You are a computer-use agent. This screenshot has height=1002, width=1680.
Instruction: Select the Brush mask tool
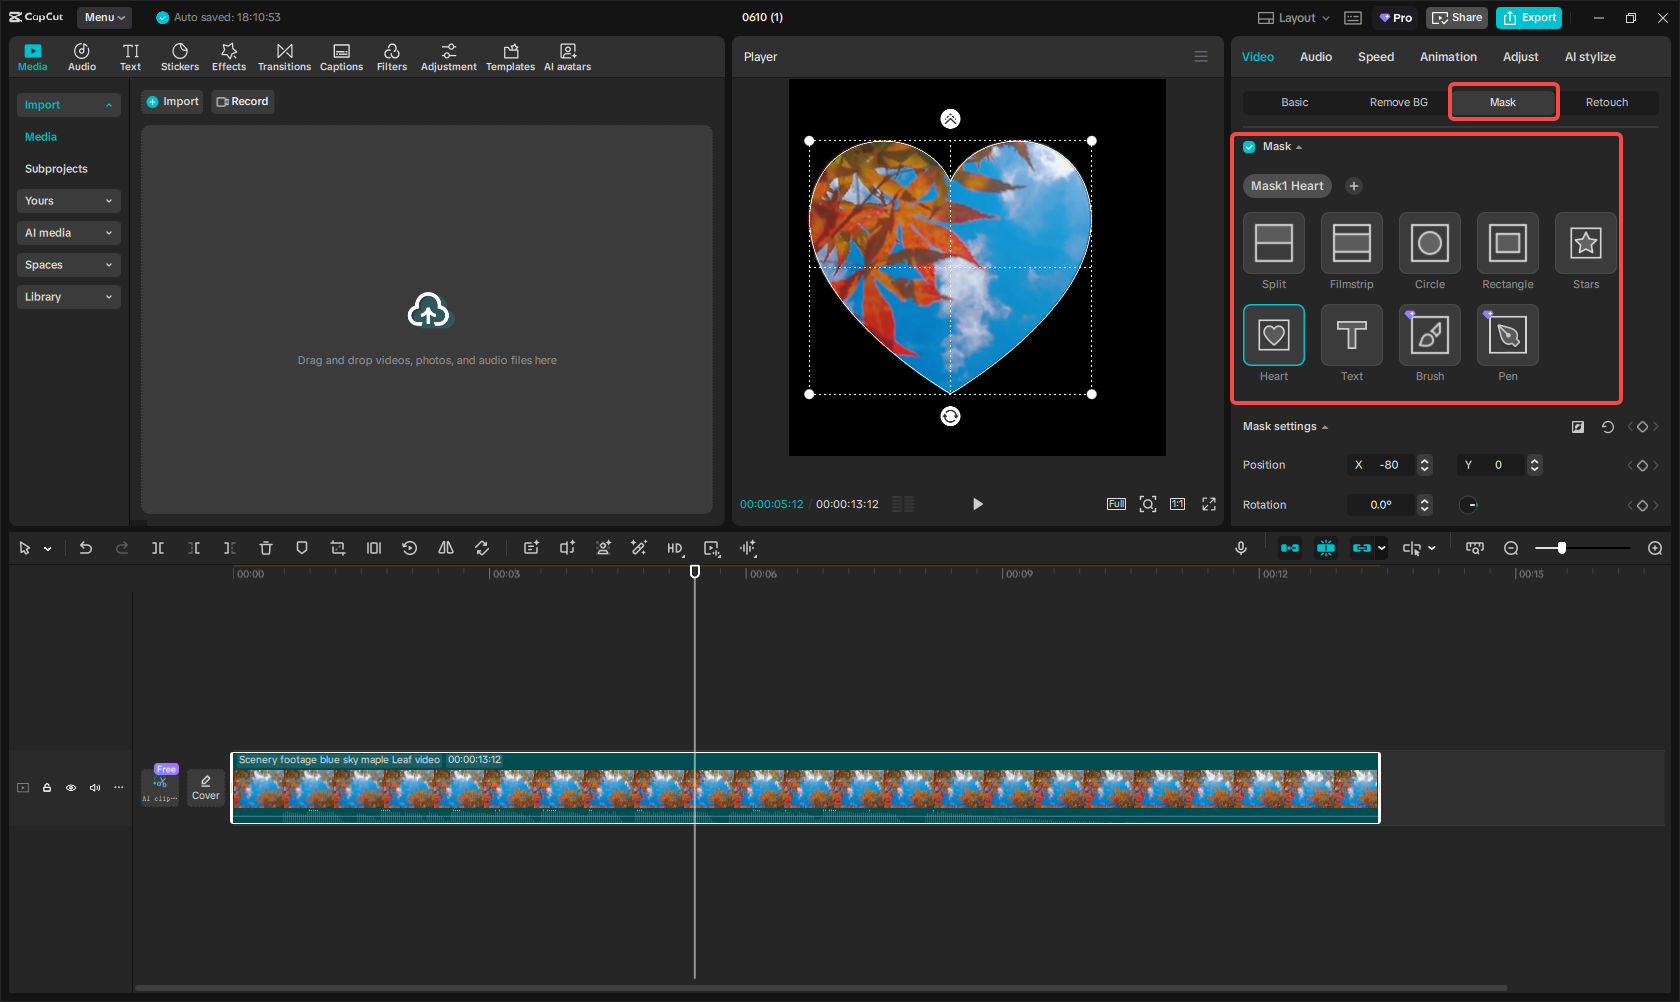(x=1429, y=335)
